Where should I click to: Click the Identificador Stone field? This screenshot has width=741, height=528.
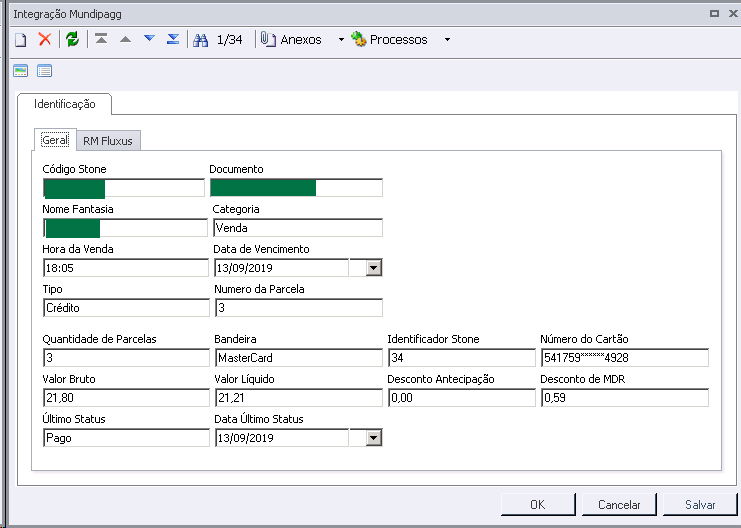462,358
